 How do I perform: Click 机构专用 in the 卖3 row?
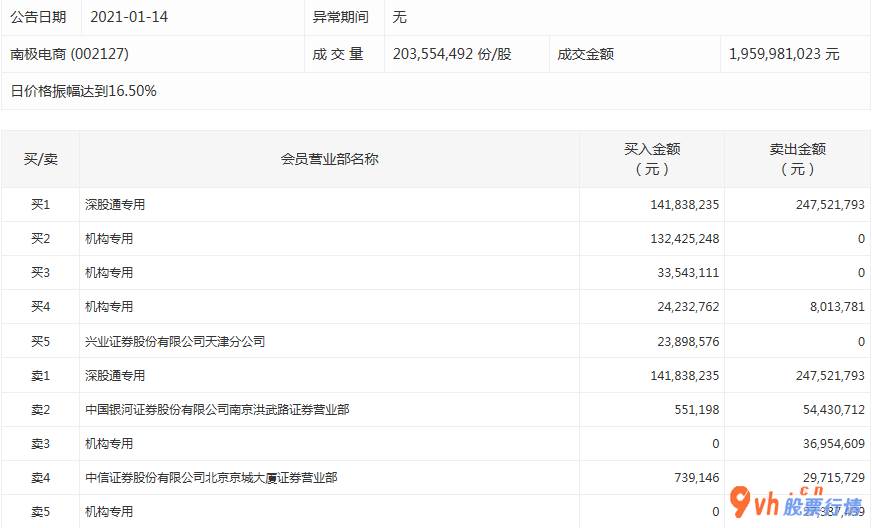(109, 443)
